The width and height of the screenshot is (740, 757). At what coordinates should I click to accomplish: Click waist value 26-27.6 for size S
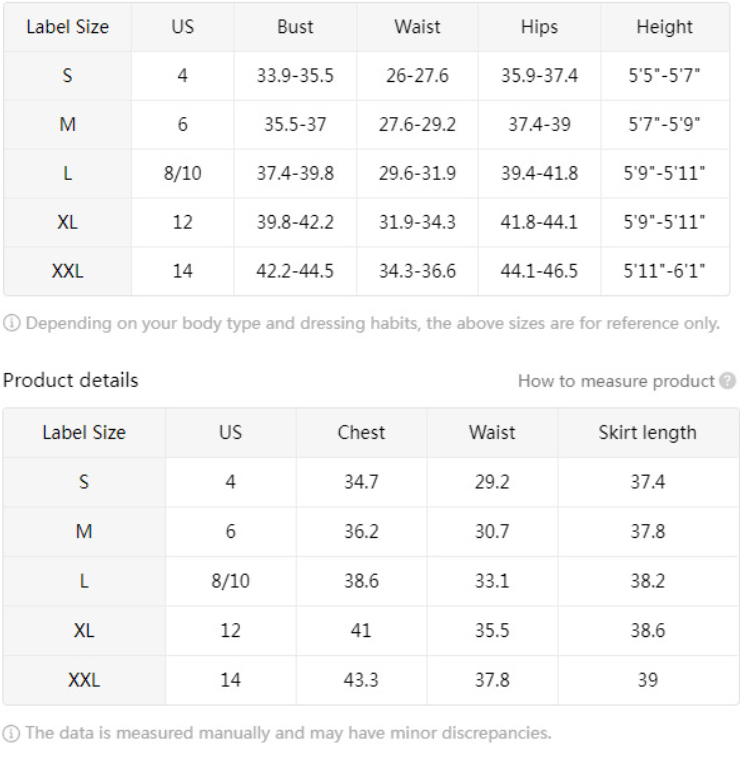[x=417, y=76]
